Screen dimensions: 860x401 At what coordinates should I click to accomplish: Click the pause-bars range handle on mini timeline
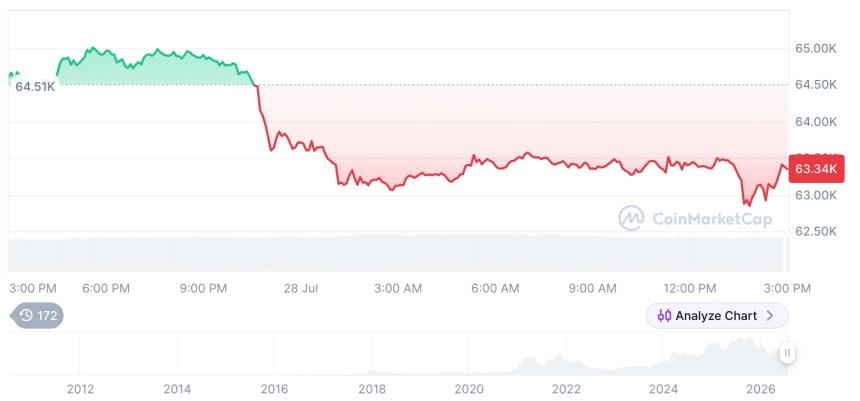pyautogui.click(x=787, y=353)
